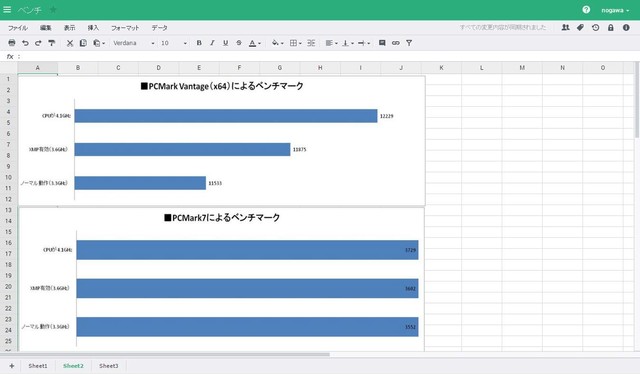Switch to the Sheet2 tab
The image size is (640, 374).
tap(73, 366)
